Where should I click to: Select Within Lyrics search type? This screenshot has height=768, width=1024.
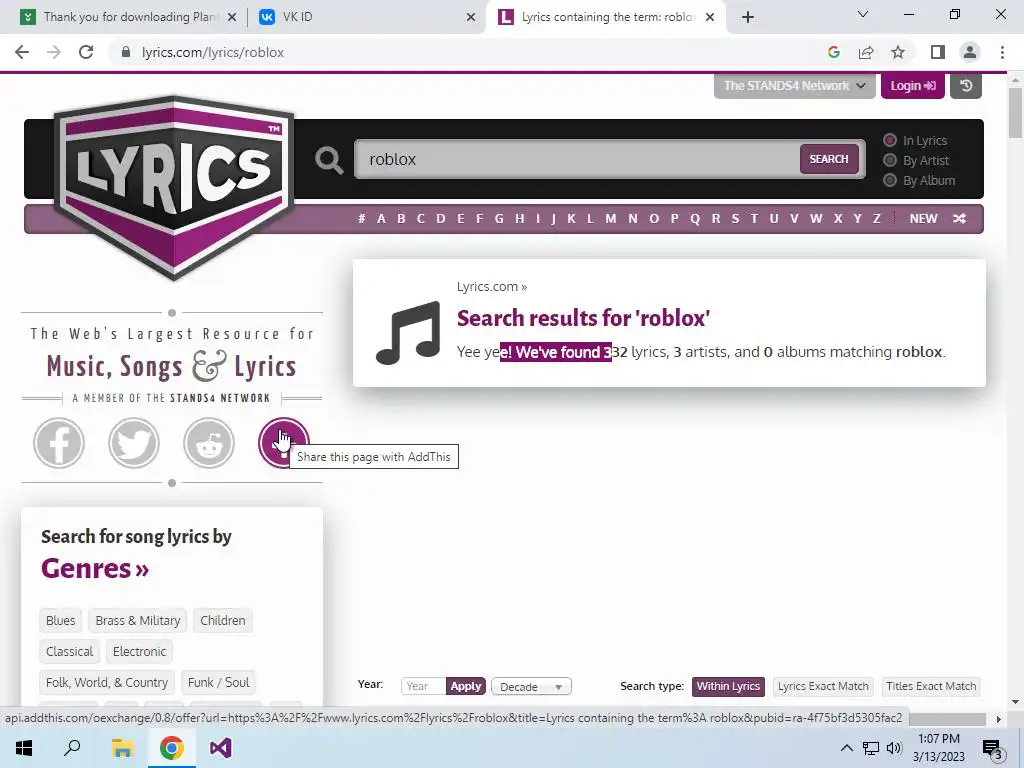[x=728, y=686]
